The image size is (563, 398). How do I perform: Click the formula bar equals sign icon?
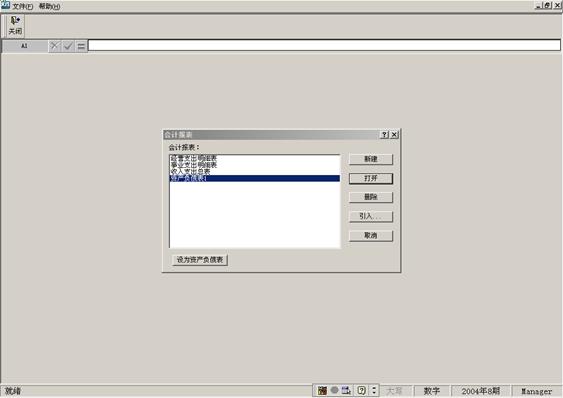[82, 46]
